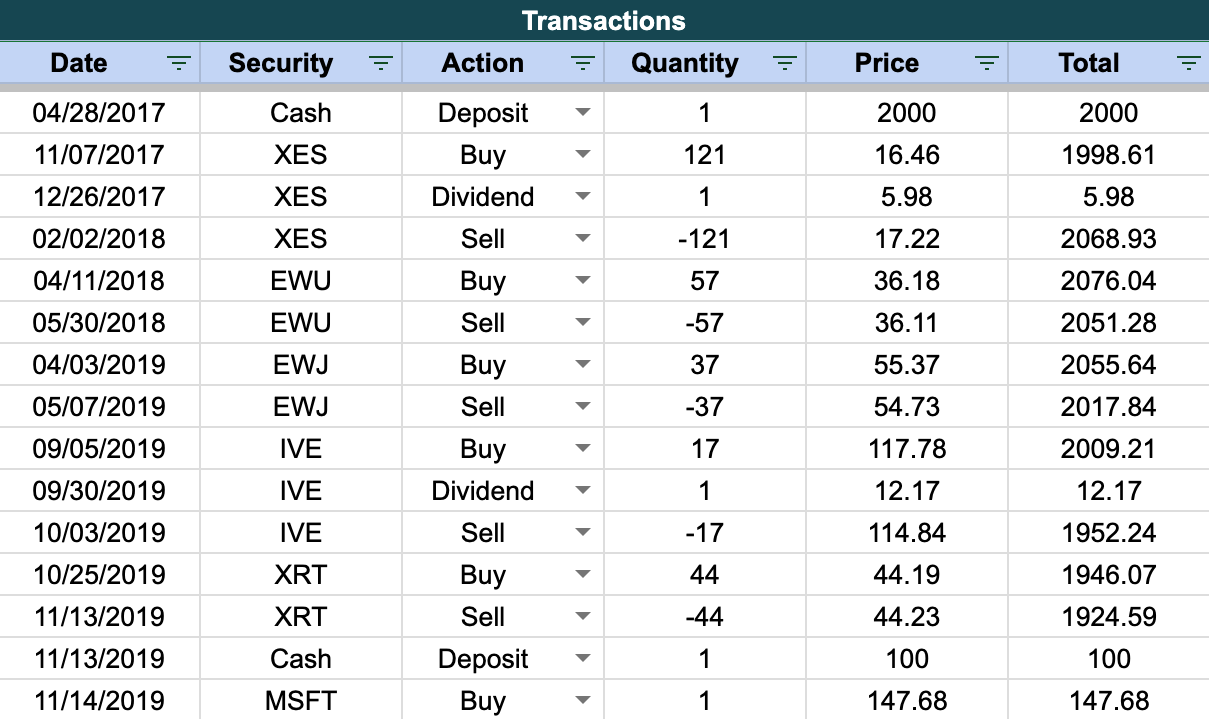Select the price cell showing 117.78

point(907,449)
